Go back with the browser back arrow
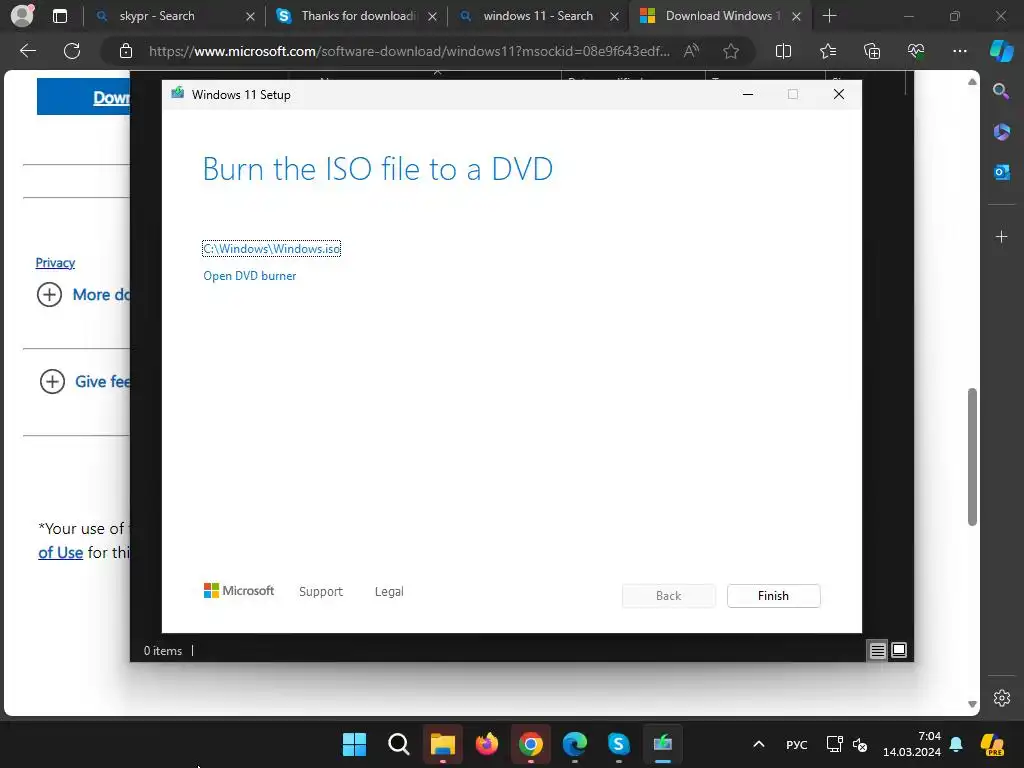This screenshot has width=1024, height=768. tap(28, 51)
